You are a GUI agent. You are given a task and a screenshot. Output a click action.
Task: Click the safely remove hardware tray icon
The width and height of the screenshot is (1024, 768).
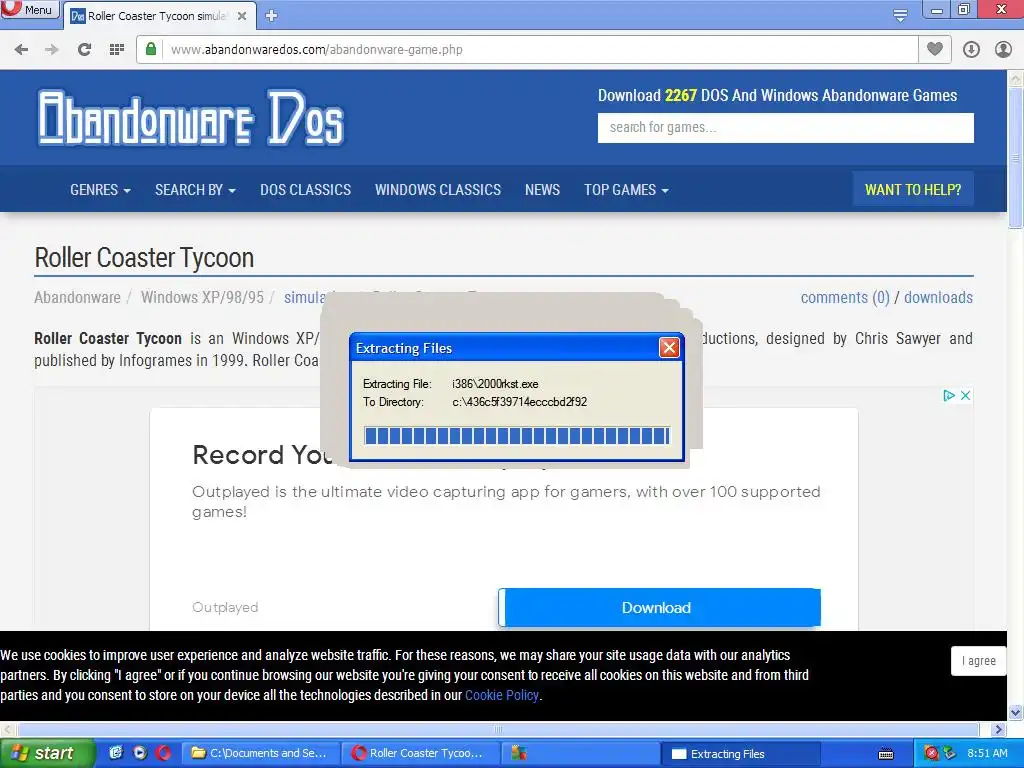950,754
